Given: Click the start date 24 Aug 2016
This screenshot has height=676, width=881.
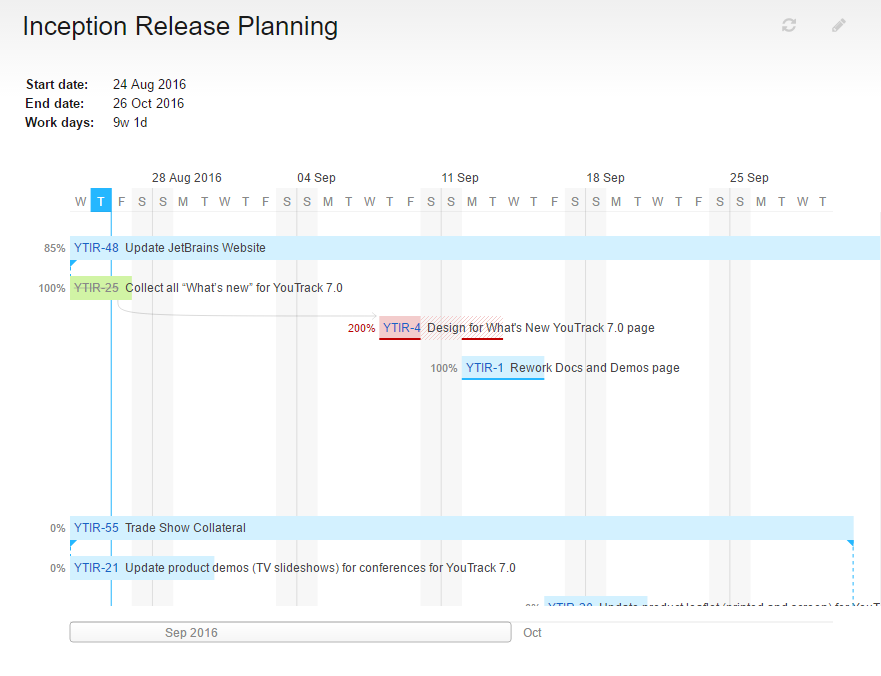Looking at the screenshot, I should pos(148,84).
